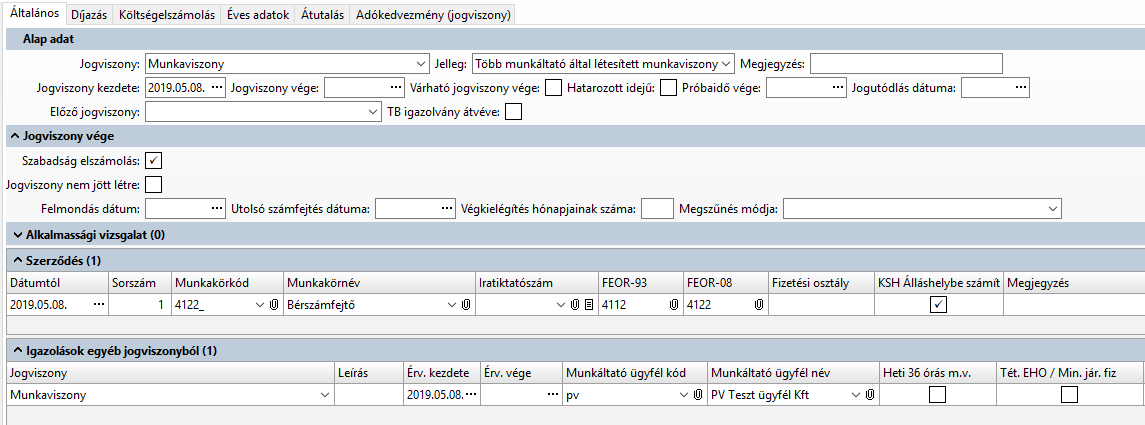Open the Munkakörkód 4122_ dropdown arrow

click(x=259, y=305)
